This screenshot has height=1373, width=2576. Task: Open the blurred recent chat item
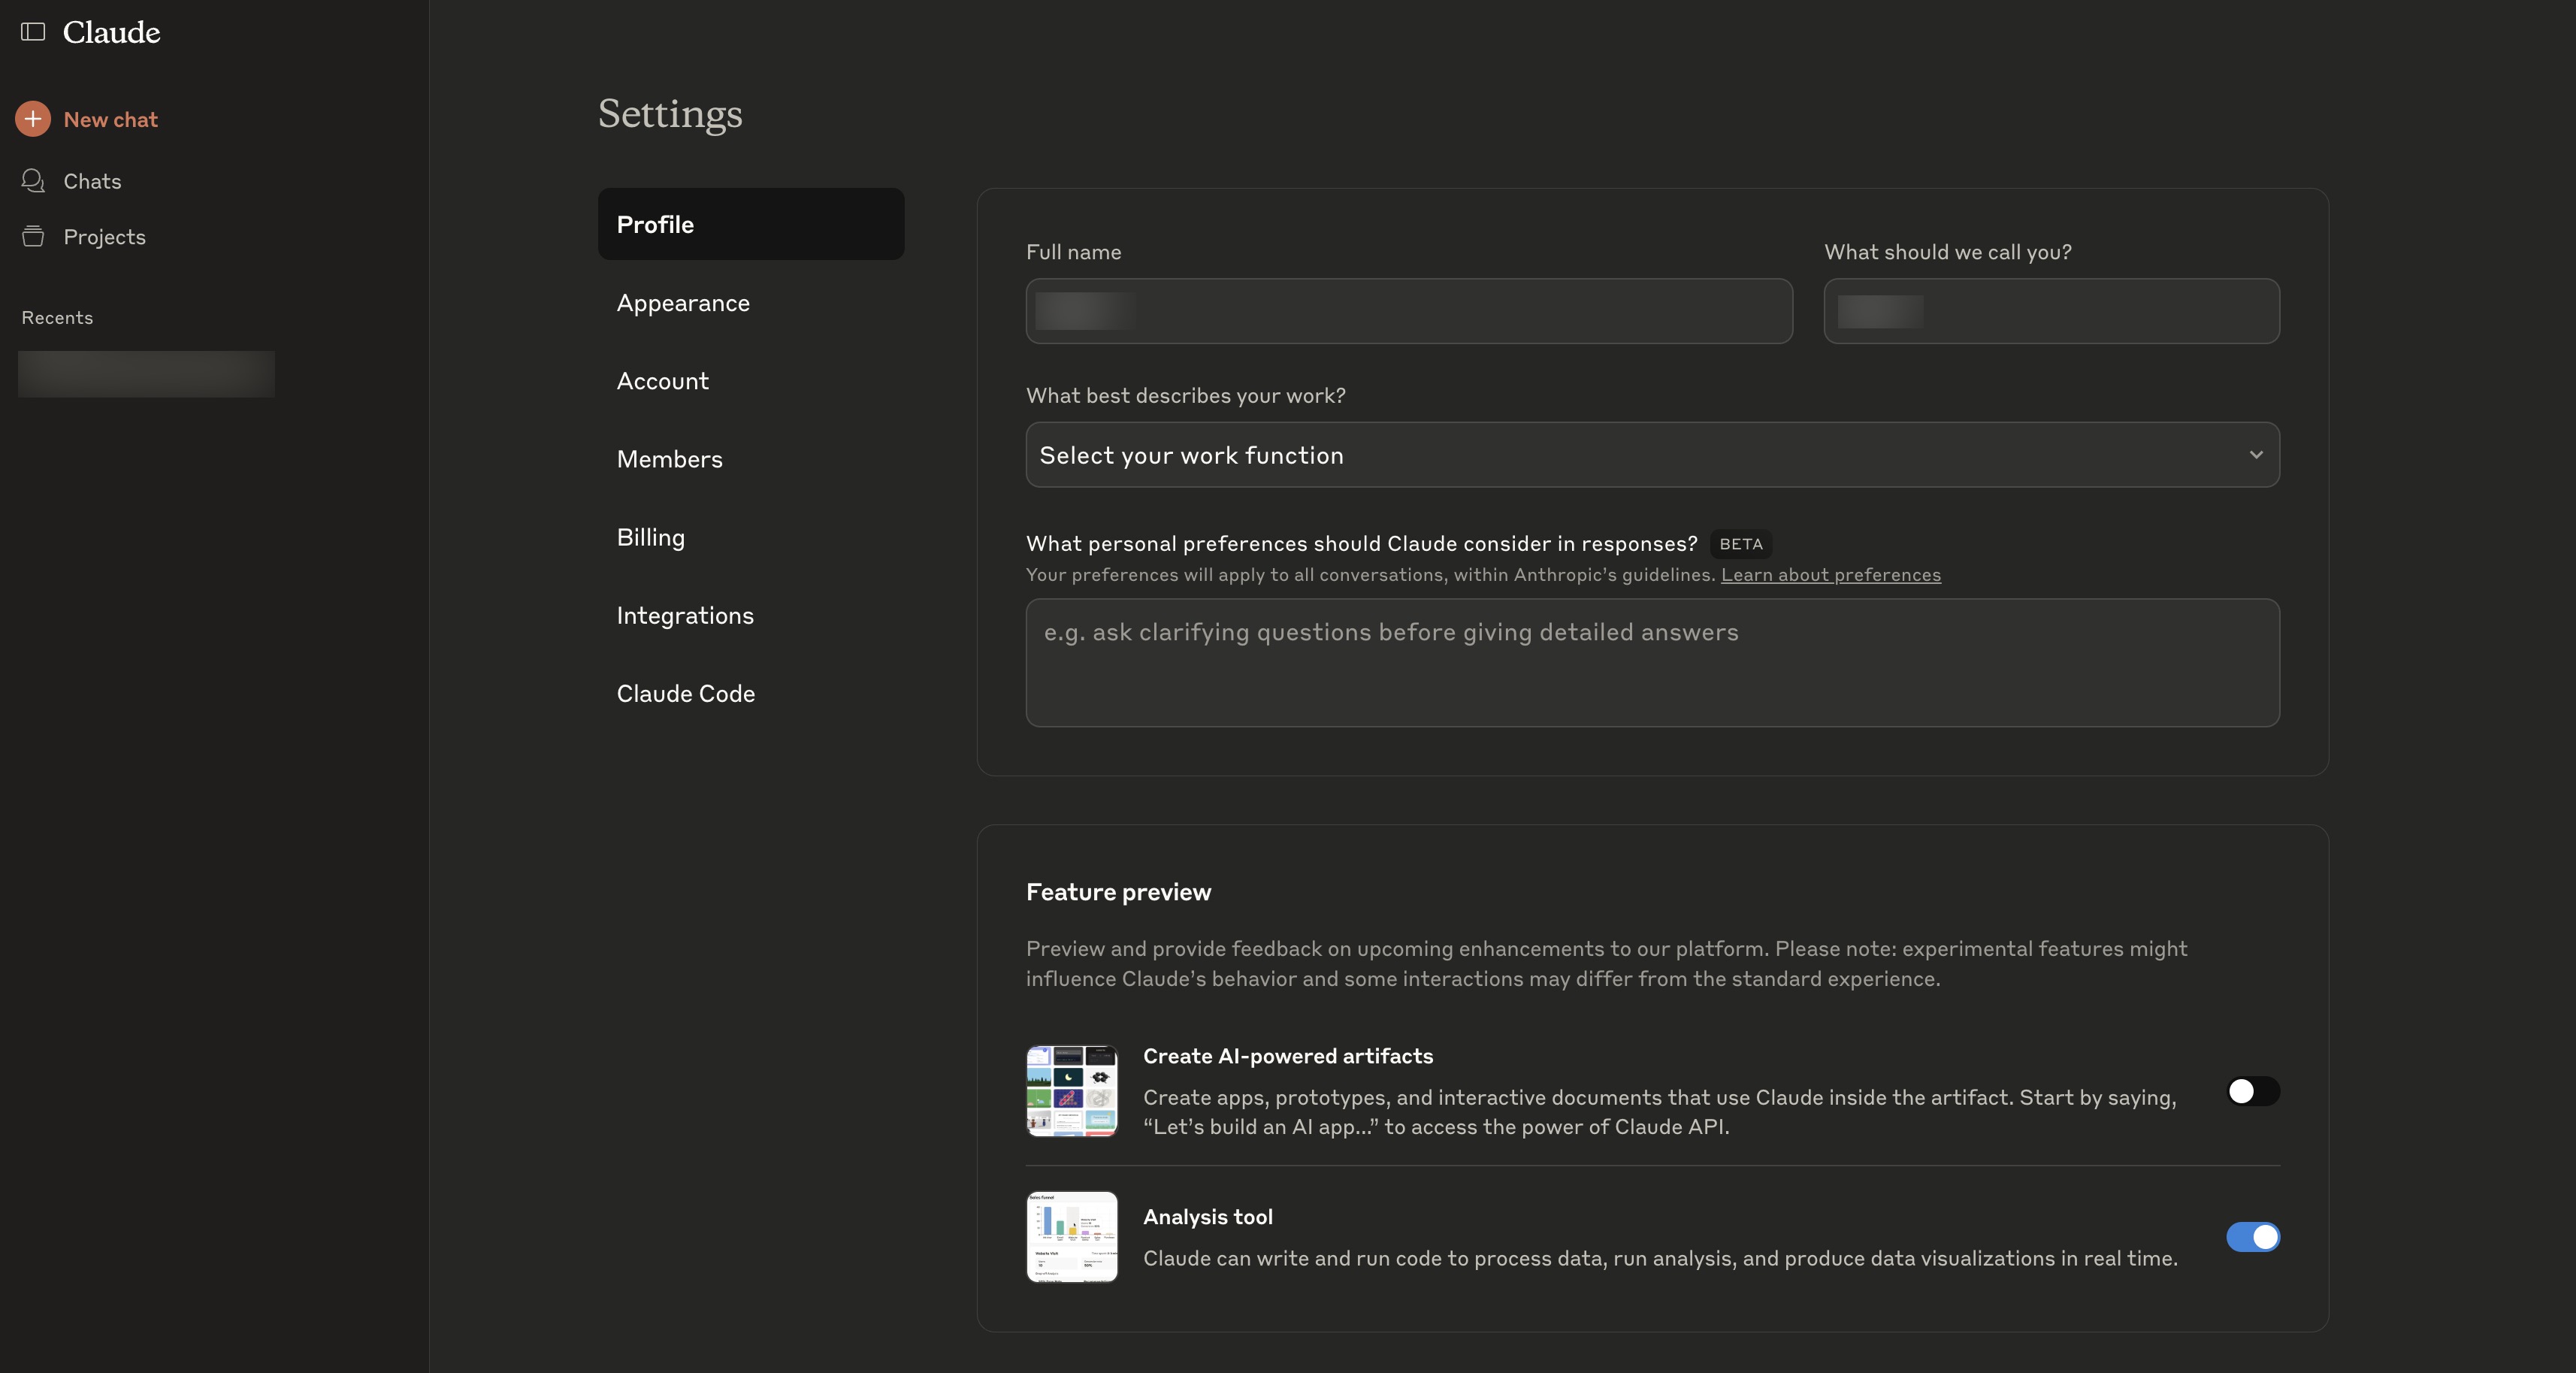point(146,374)
